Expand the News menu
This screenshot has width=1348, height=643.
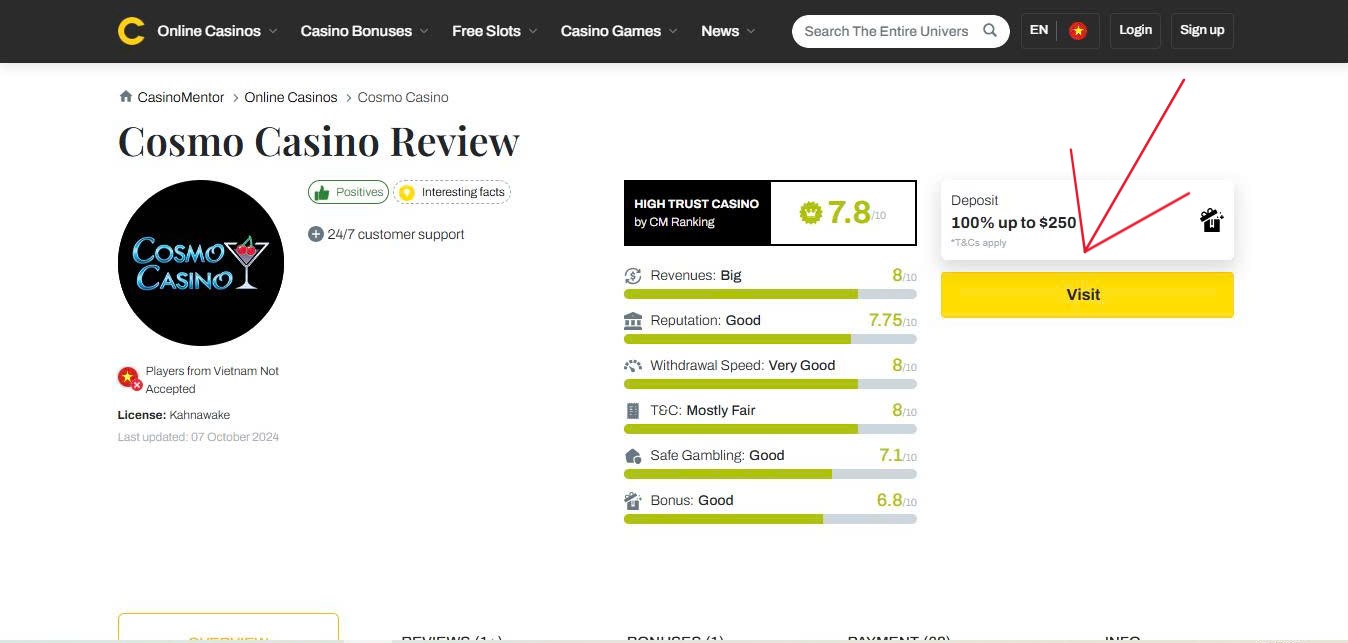(728, 31)
